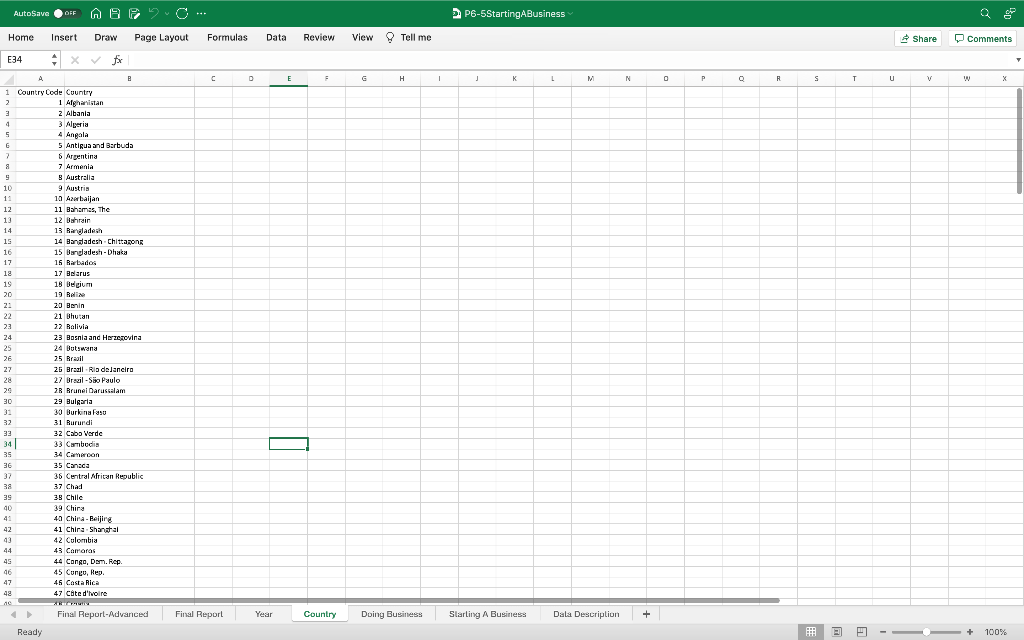Open the Undo history dropdown chevron
This screenshot has width=1024, height=640.
pos(167,13)
